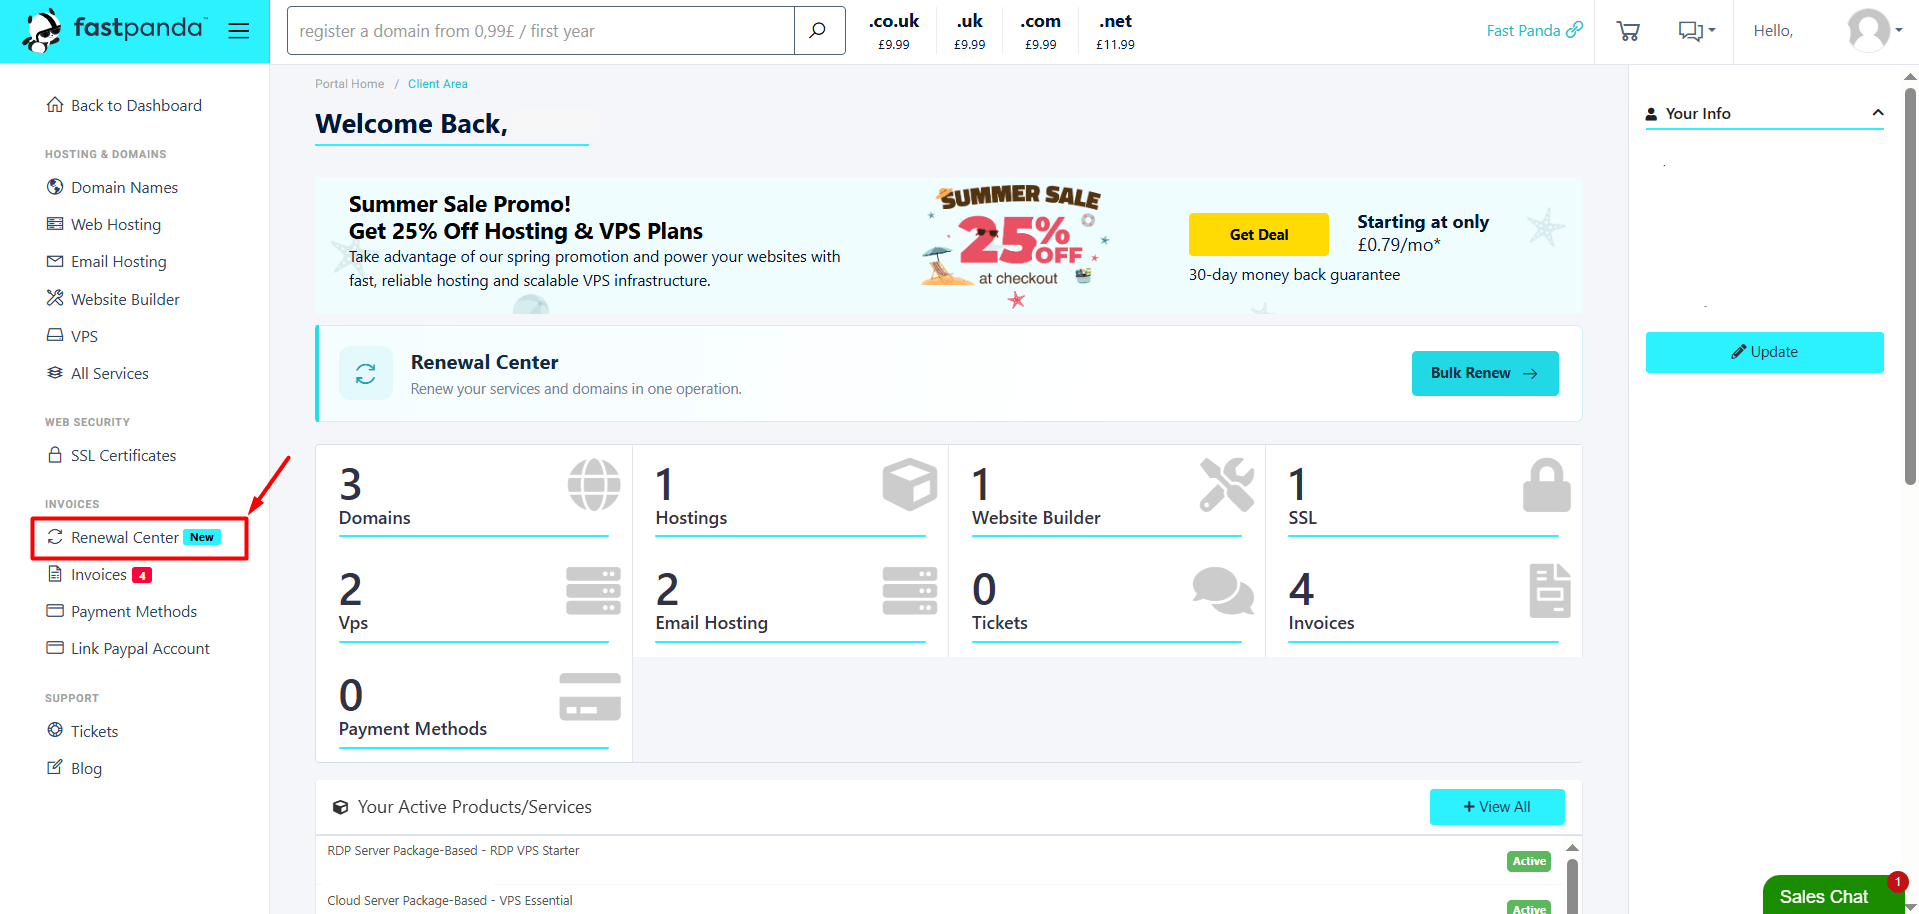Viewport: 1919px width, 914px height.
Task: Click the Email Hosting server icon
Action: [910, 590]
